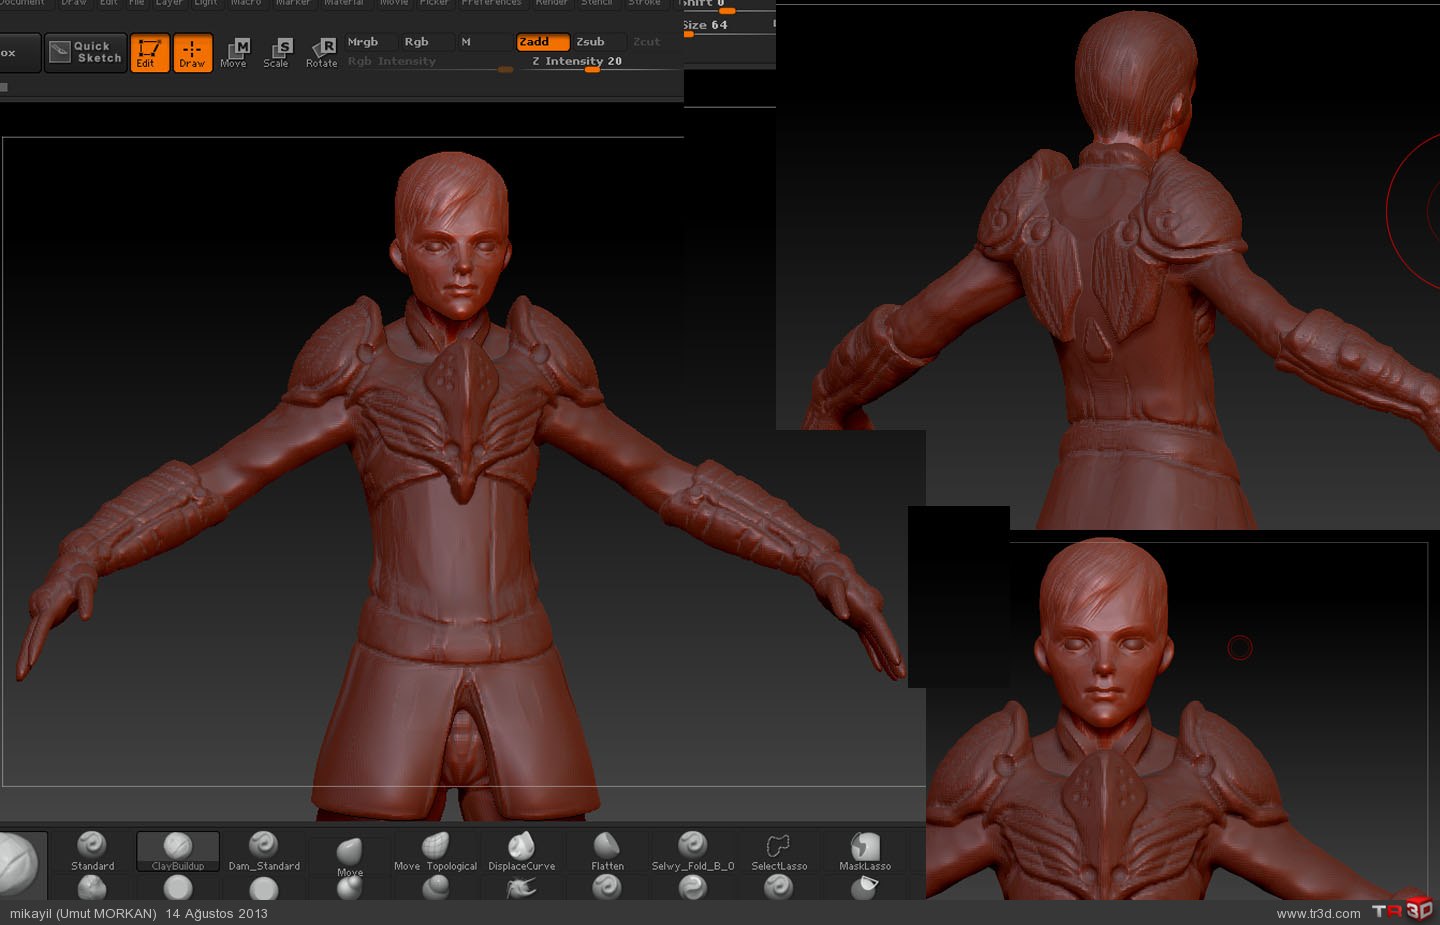Switch to the Rotate transform tool

321,53
